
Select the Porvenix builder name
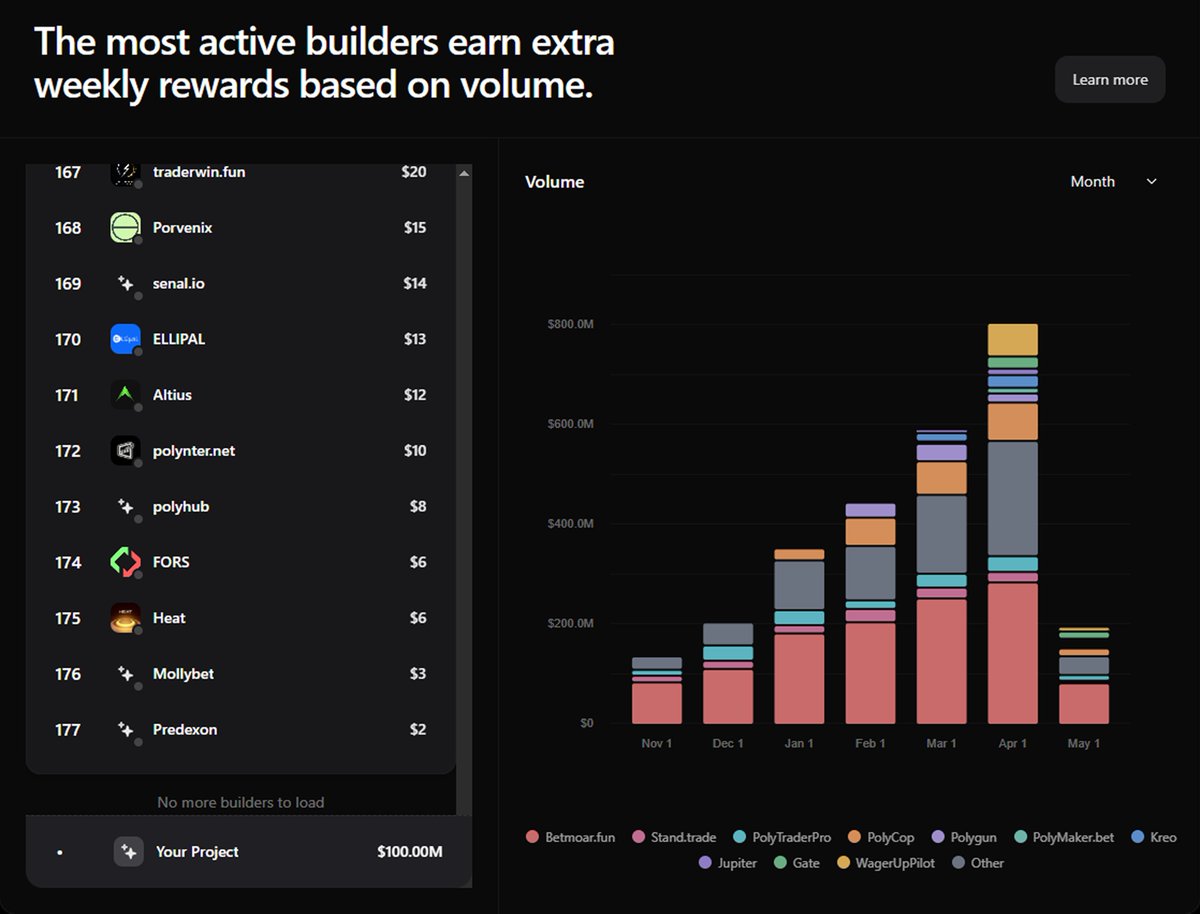pyautogui.click(x=183, y=228)
